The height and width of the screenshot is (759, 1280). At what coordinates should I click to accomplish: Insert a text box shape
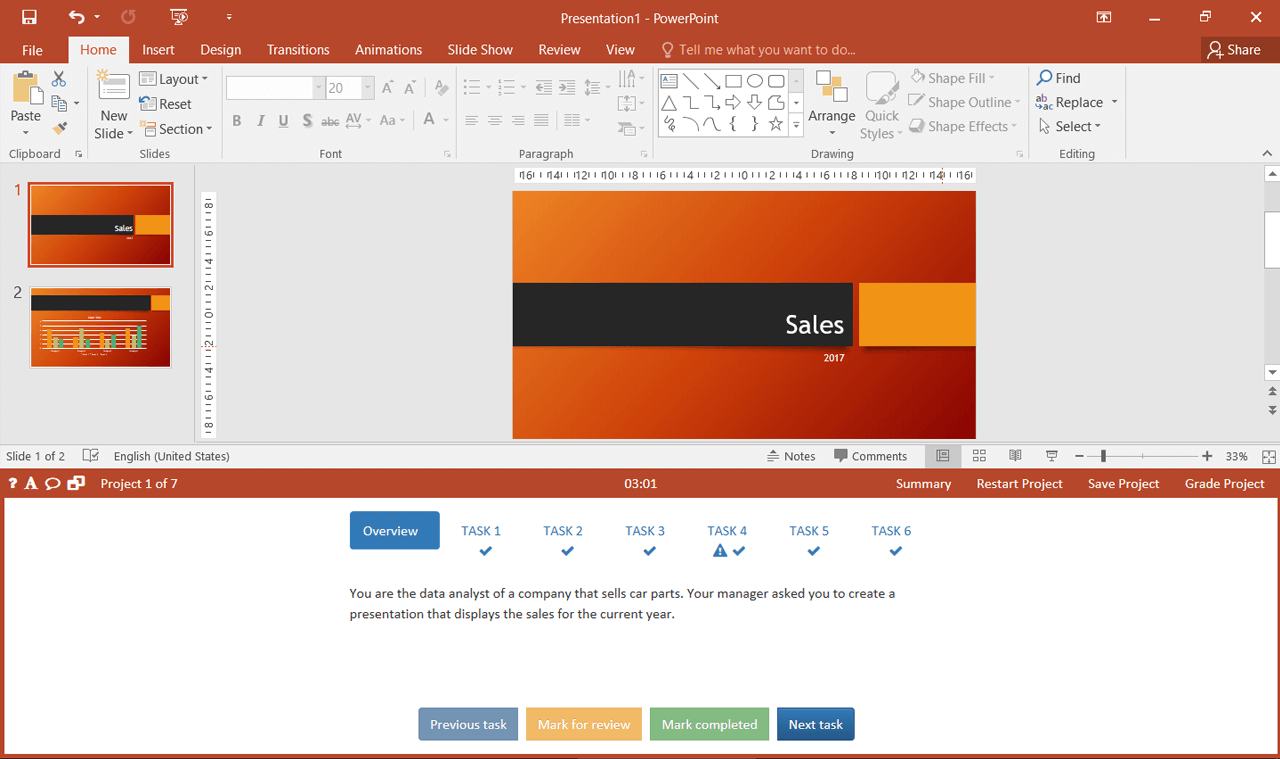[669, 81]
